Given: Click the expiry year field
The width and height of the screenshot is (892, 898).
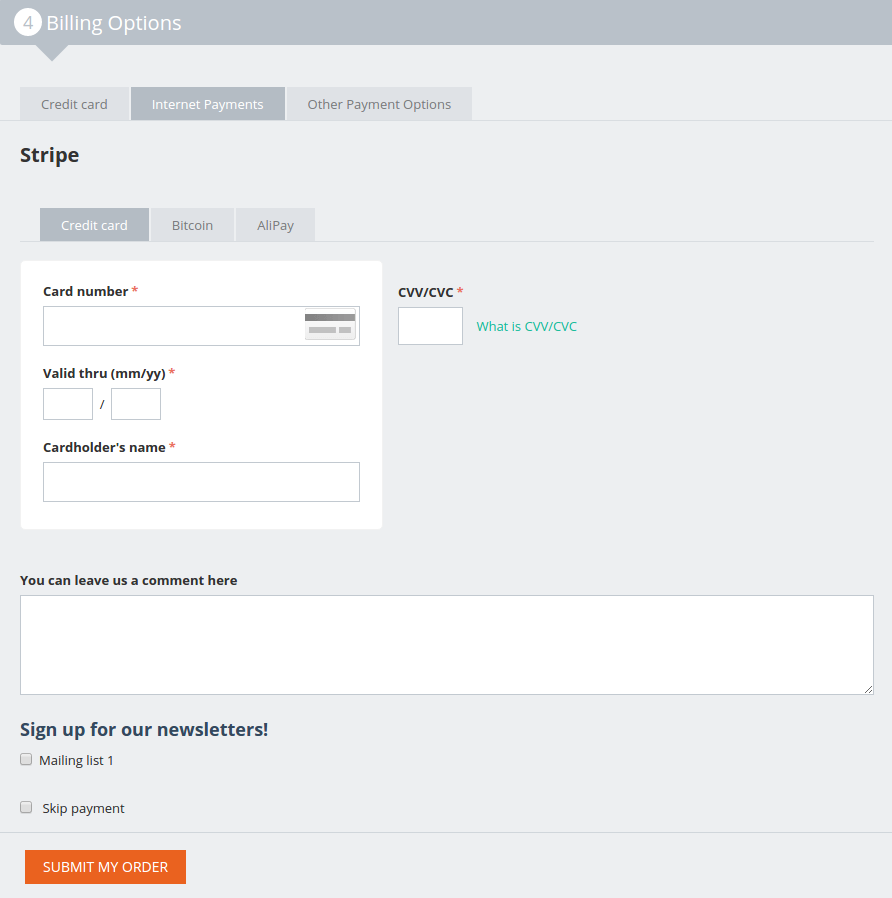Looking at the screenshot, I should 136,404.
